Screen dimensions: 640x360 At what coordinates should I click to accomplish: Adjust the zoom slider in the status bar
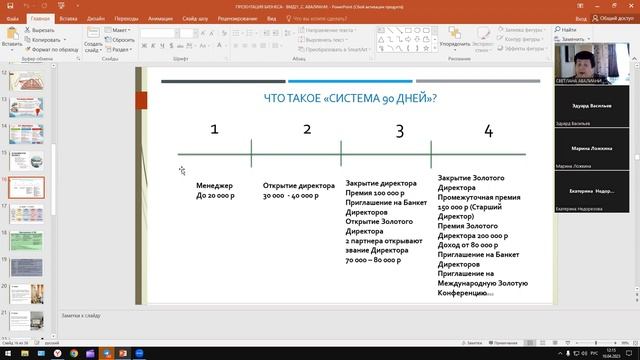[x=596, y=343]
